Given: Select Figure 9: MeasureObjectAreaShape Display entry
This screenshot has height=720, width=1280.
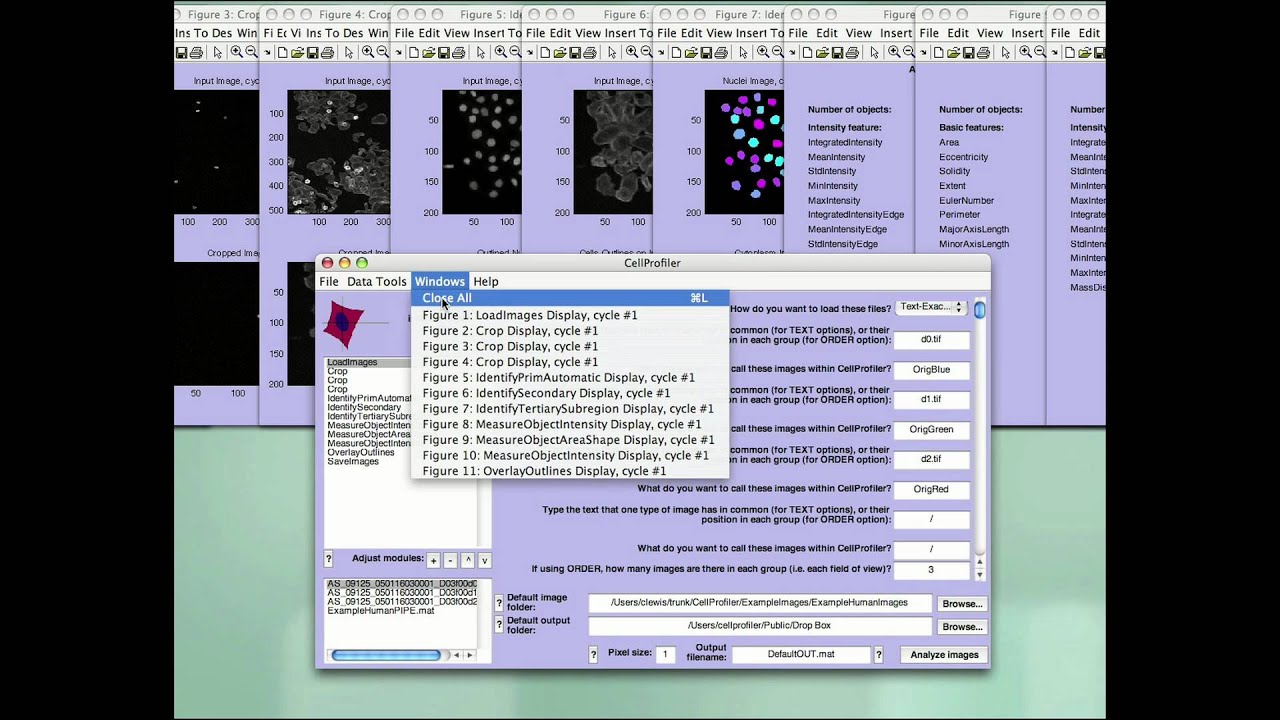Looking at the screenshot, I should (x=568, y=440).
